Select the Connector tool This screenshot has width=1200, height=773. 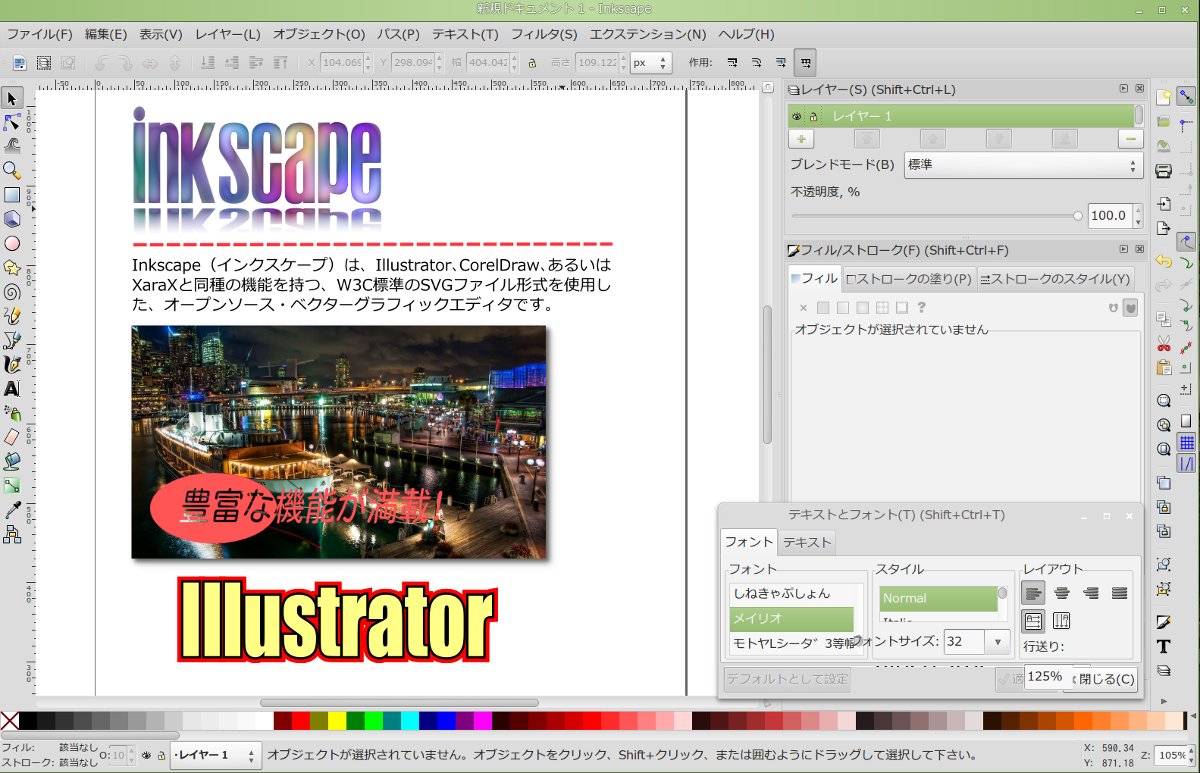pyautogui.click(x=12, y=535)
